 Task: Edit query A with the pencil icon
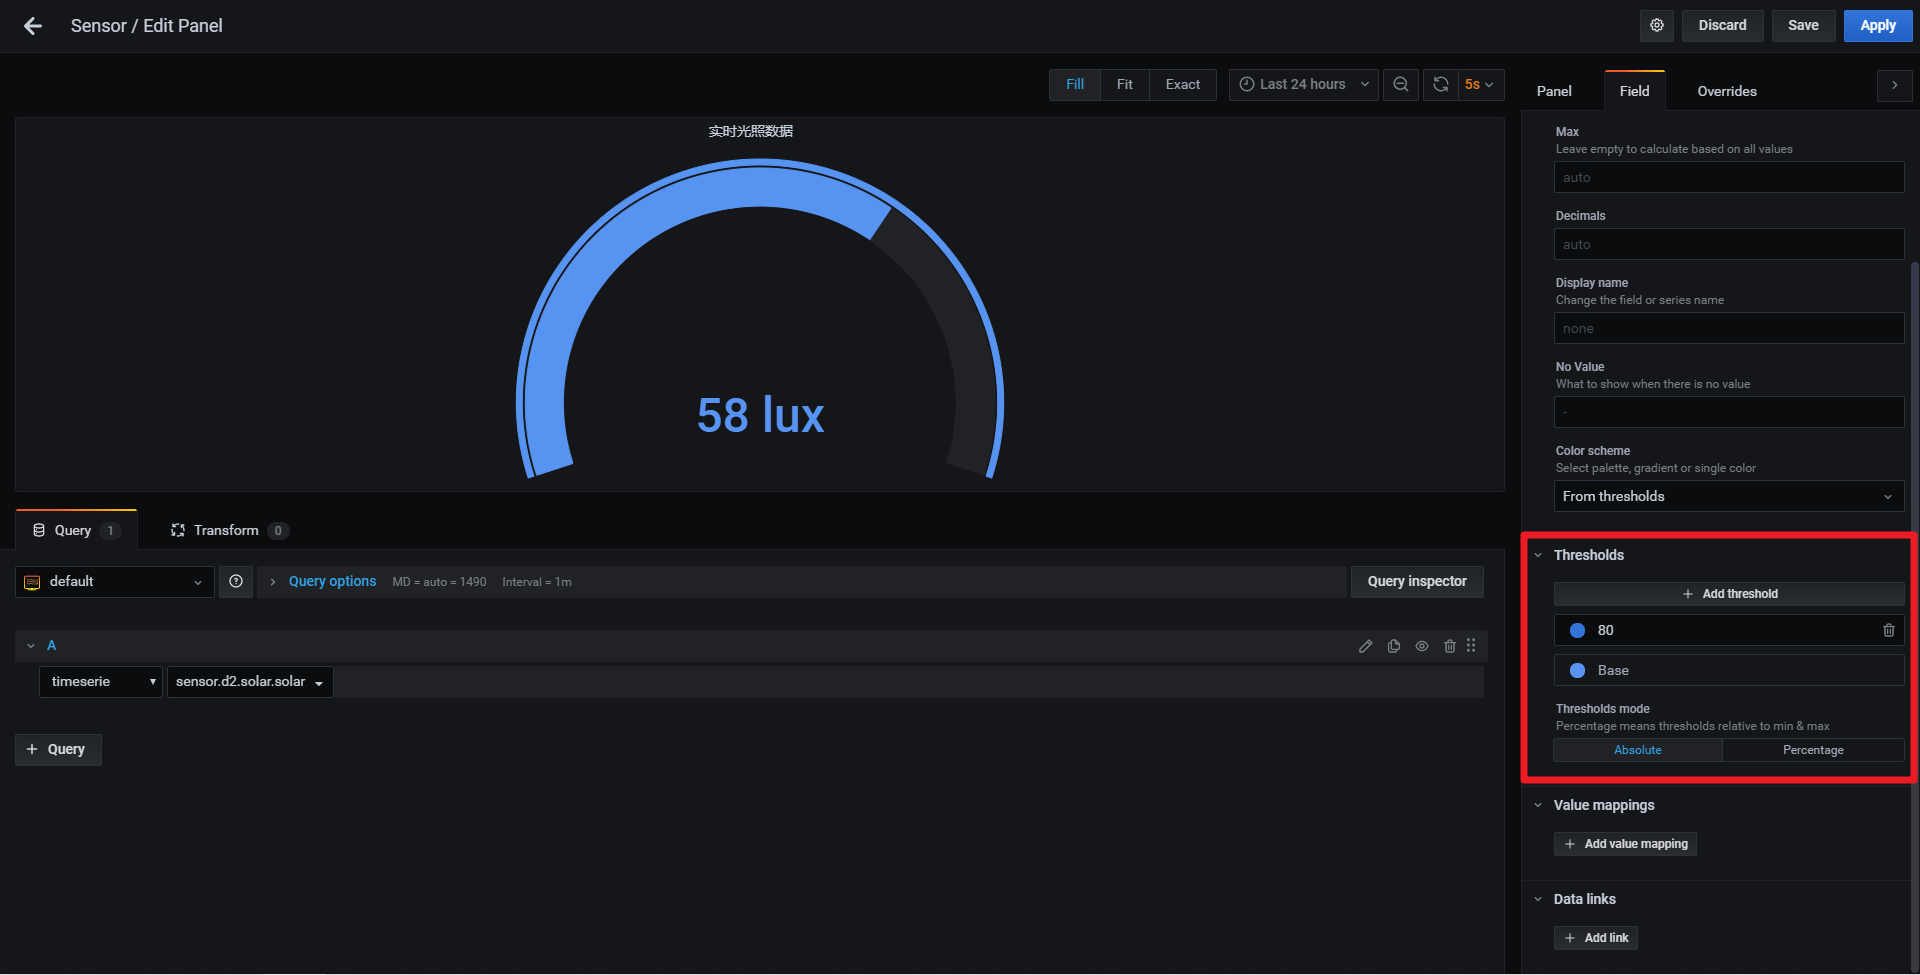pos(1366,646)
